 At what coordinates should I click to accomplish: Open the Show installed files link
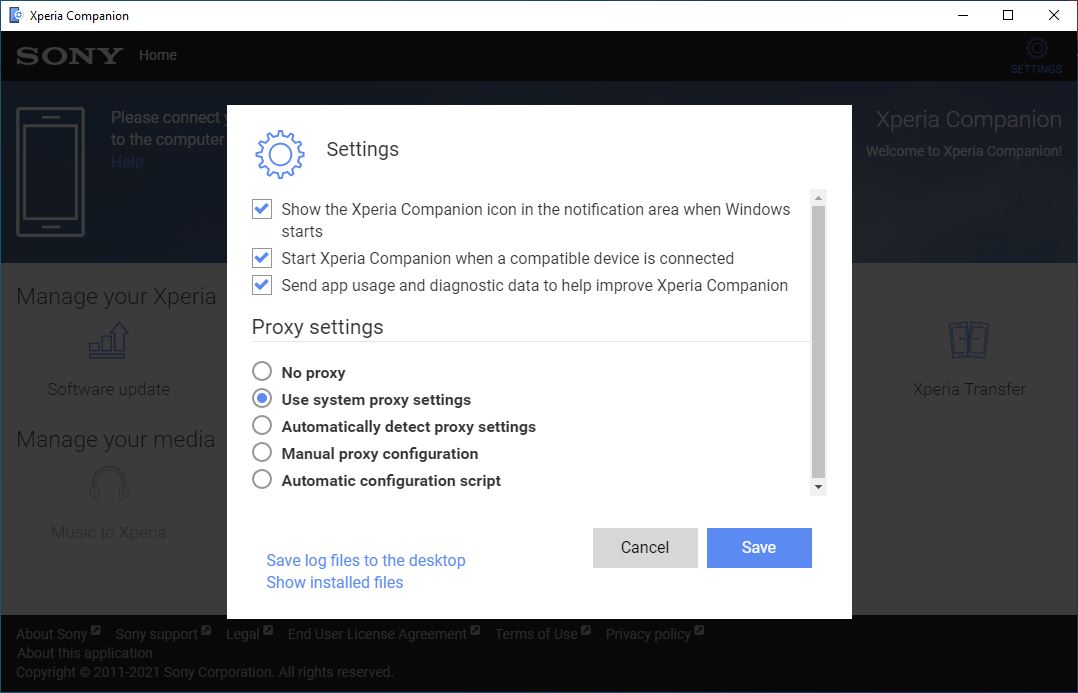335,582
